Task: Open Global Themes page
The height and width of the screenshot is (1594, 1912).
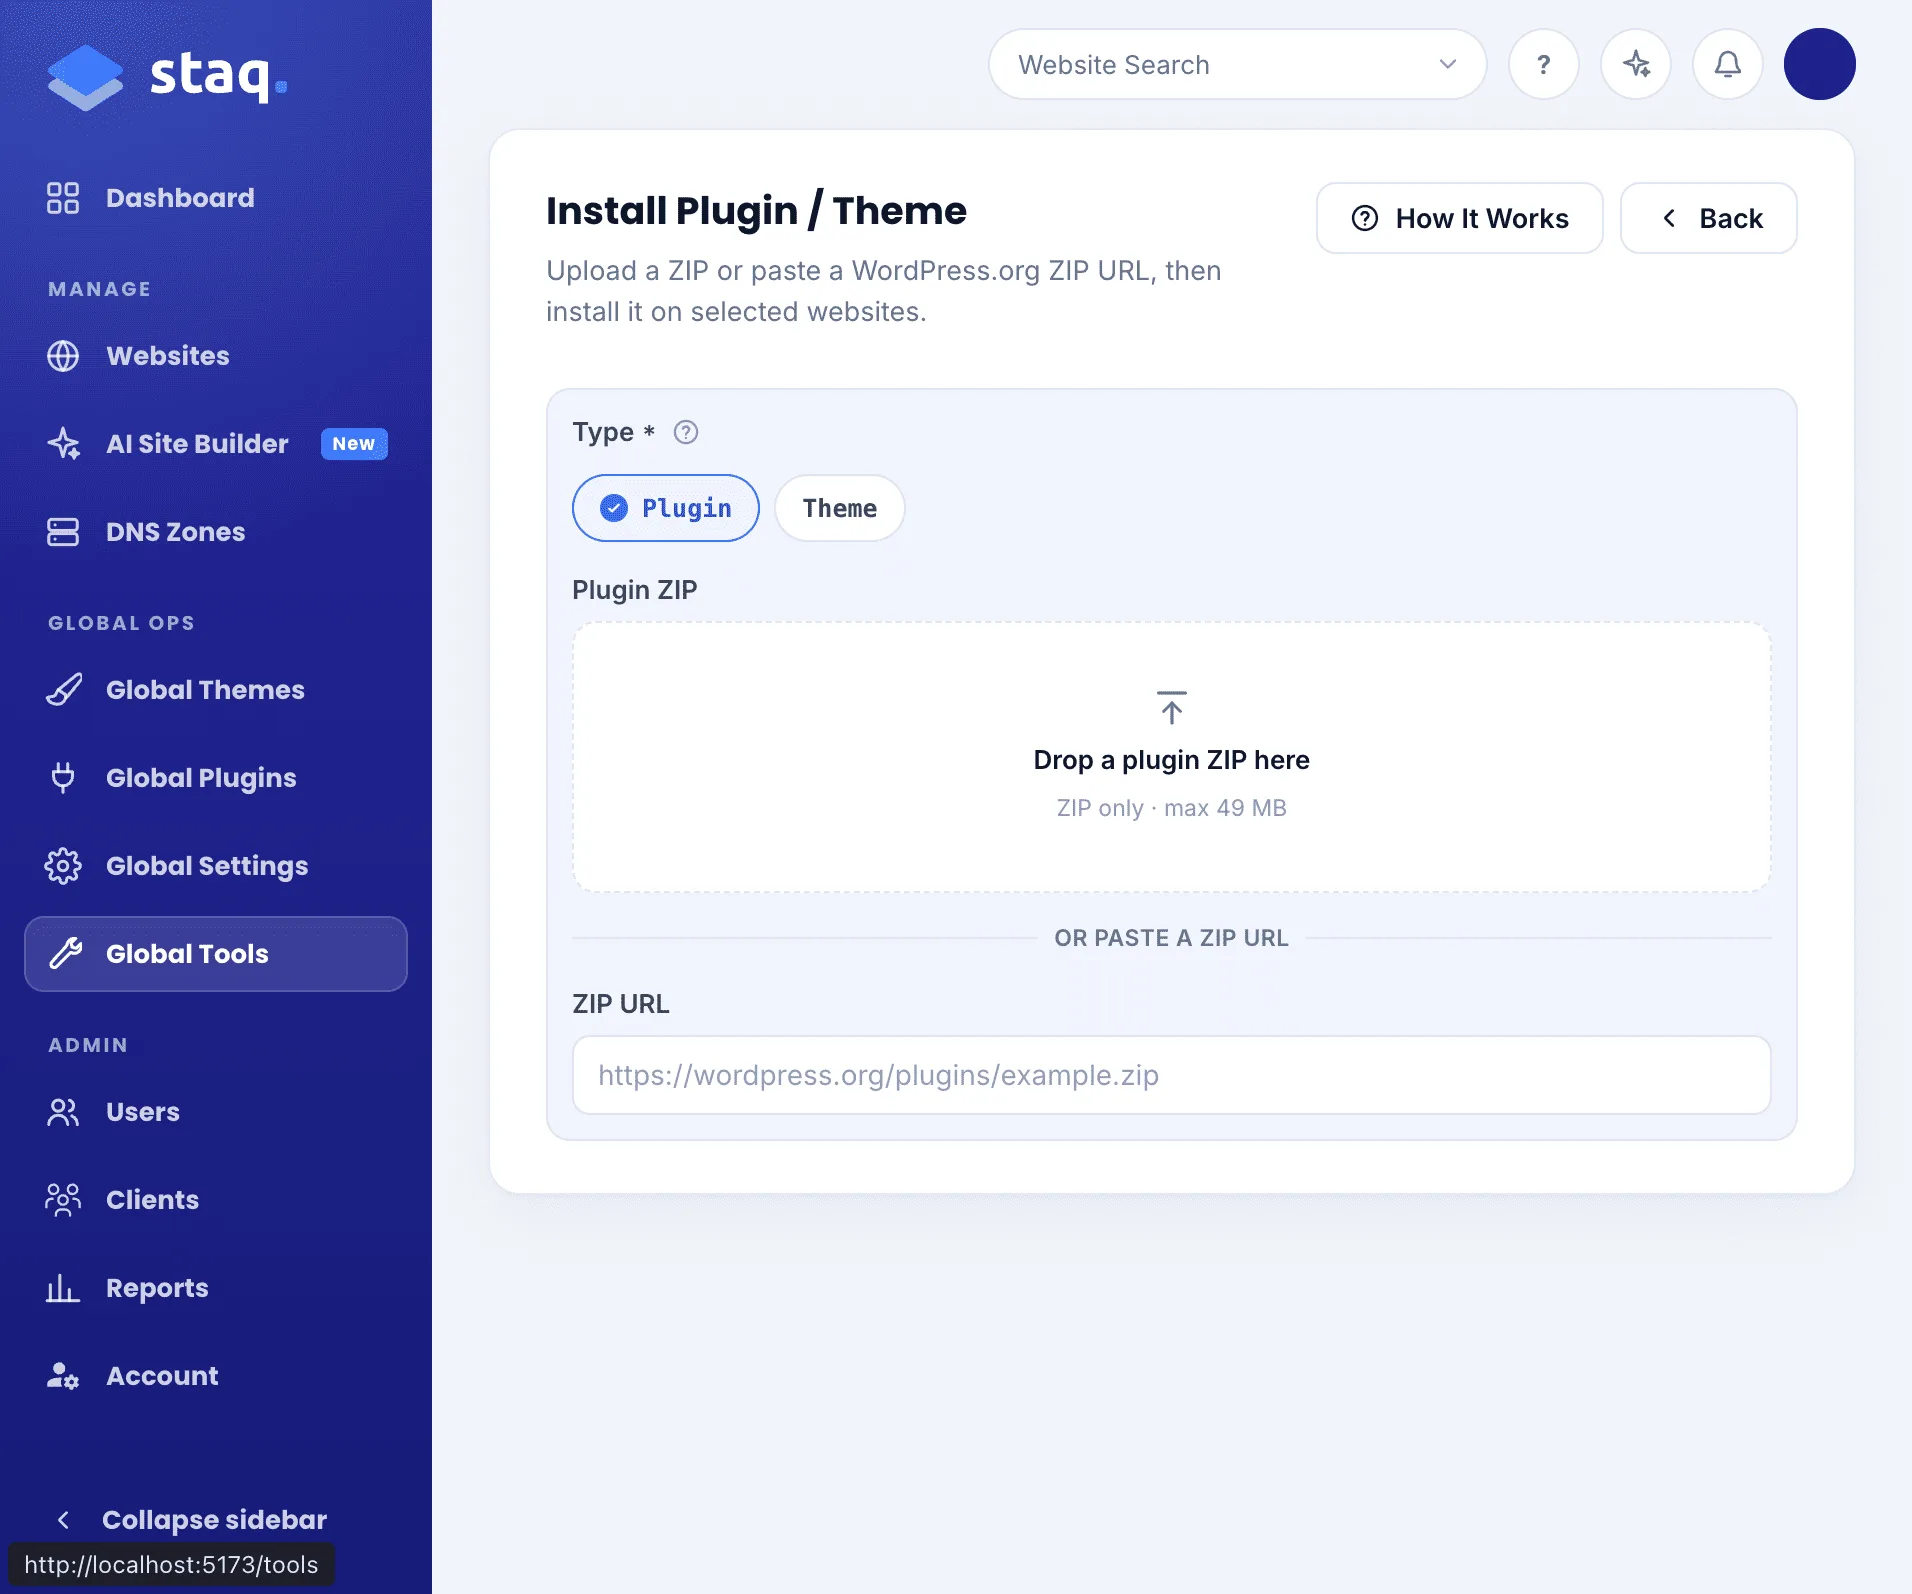Action: (x=216, y=690)
